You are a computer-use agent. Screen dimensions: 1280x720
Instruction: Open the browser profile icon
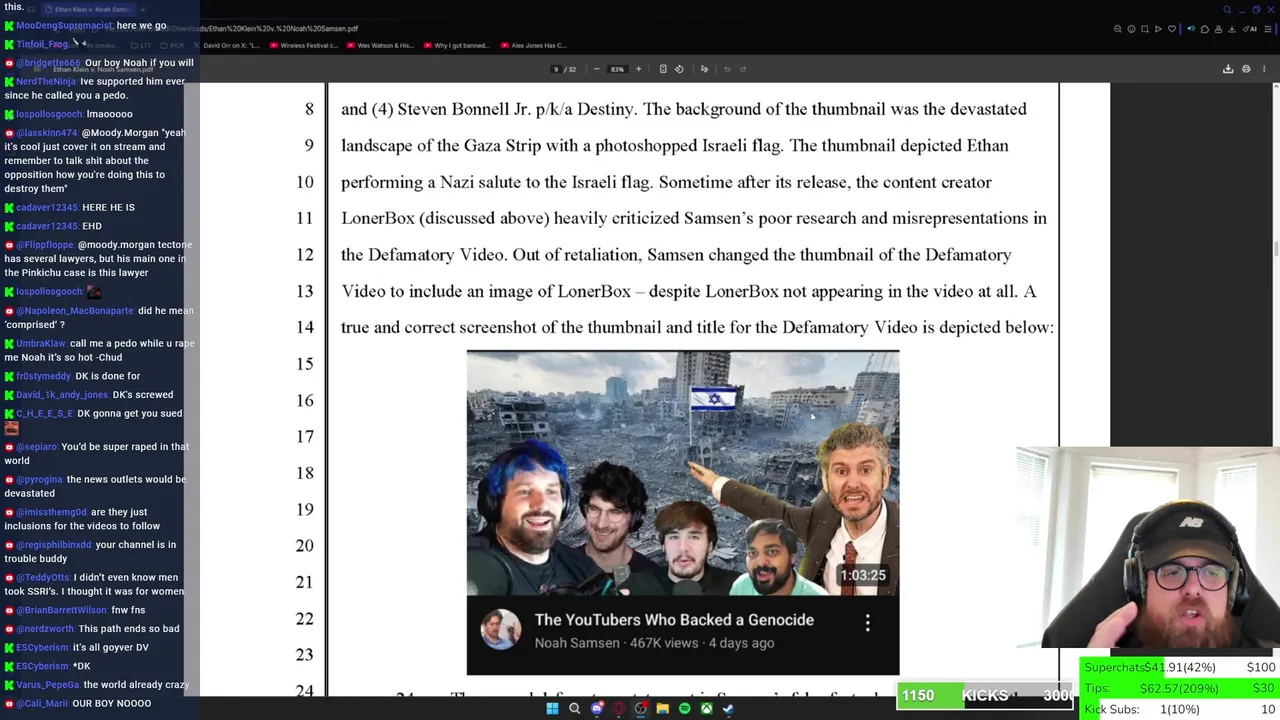point(1218,29)
